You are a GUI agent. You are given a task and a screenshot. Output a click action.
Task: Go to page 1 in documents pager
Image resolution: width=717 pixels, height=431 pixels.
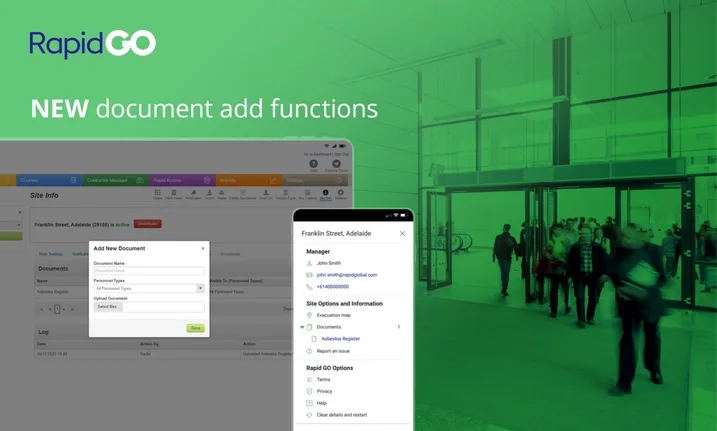57,309
